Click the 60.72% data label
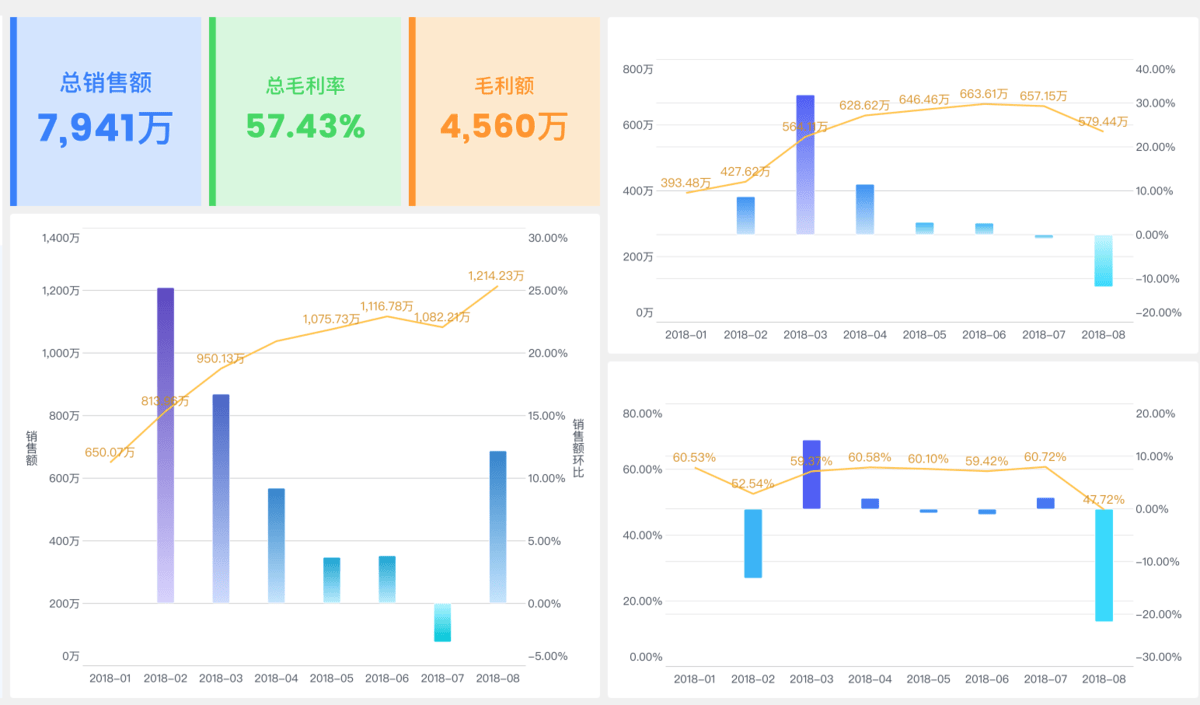Viewport: 1200px width, 705px height. (1045, 457)
